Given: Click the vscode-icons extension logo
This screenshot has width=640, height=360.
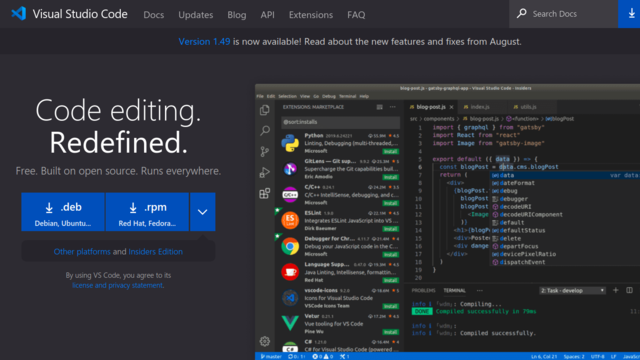Looking at the screenshot, I should (290, 298).
